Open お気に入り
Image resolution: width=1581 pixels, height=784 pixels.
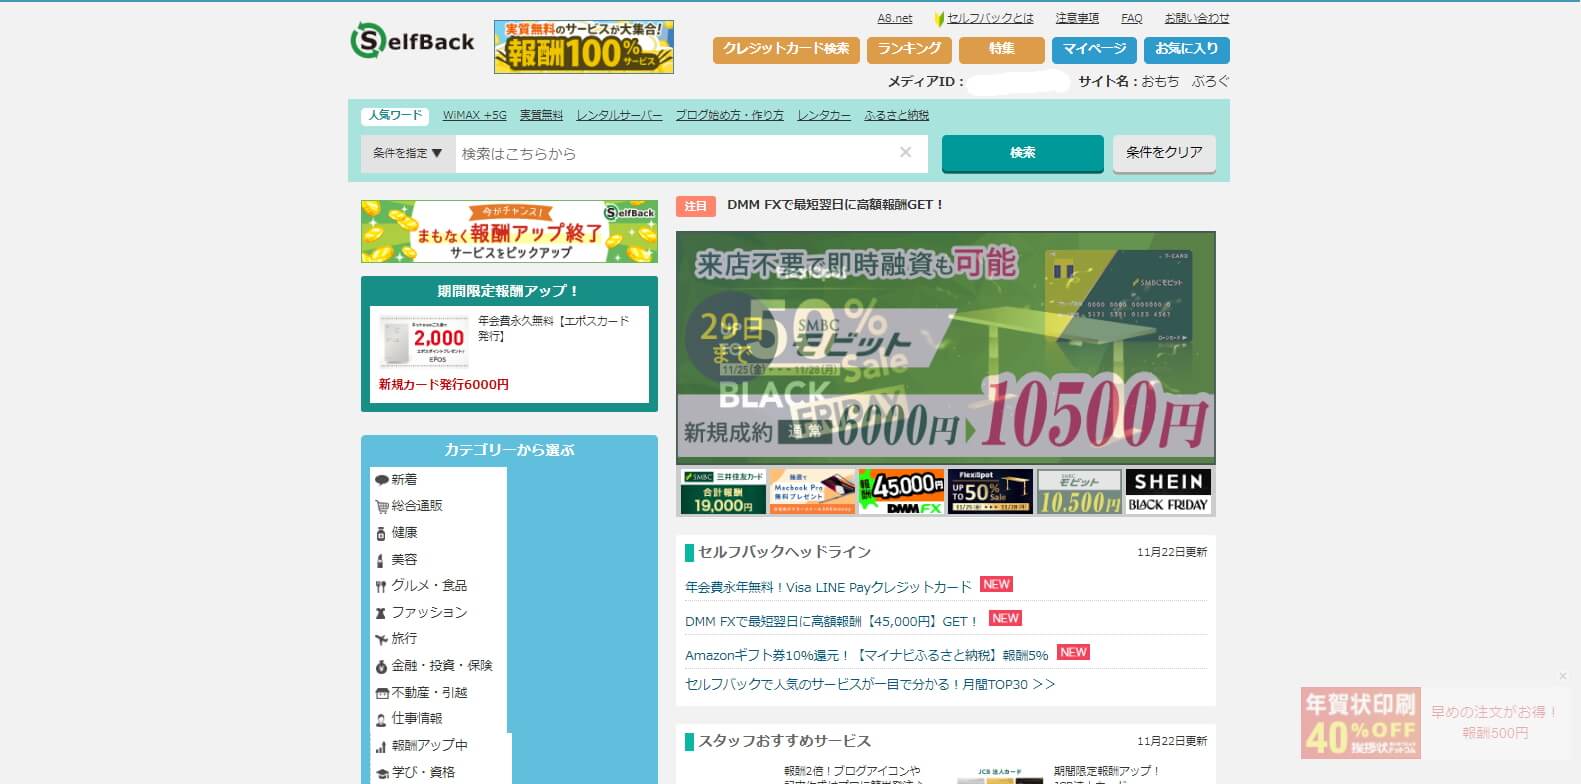point(1187,49)
